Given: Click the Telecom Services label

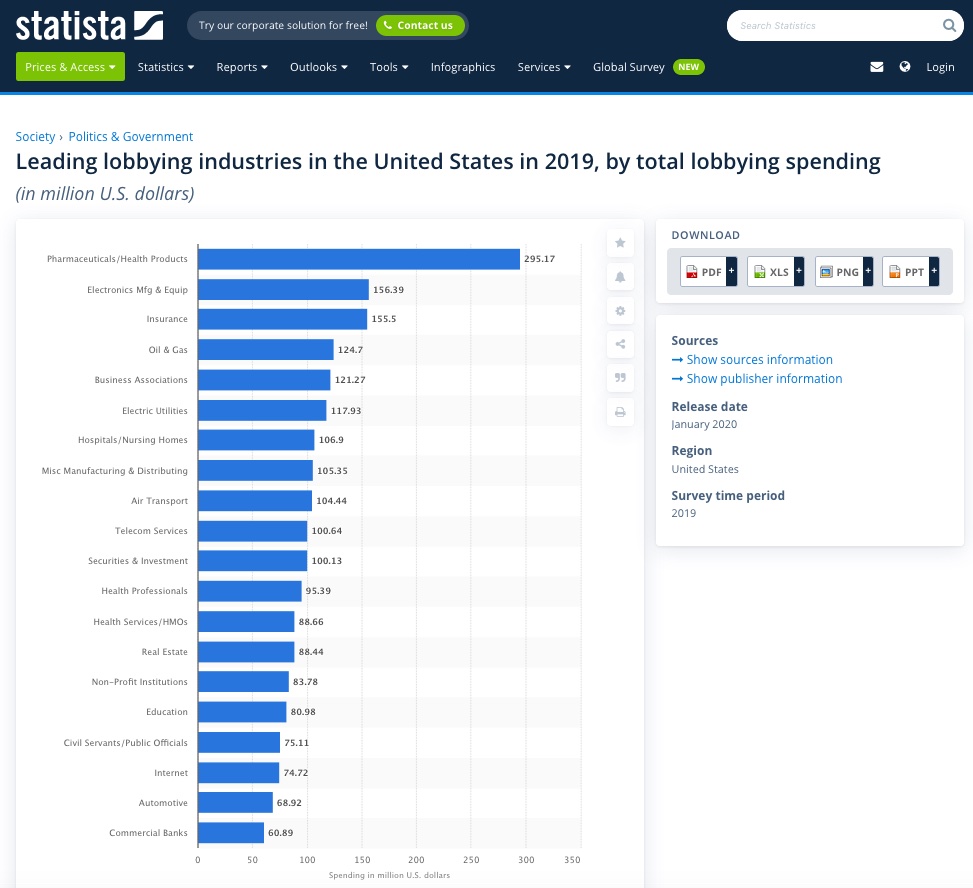Looking at the screenshot, I should click(151, 531).
